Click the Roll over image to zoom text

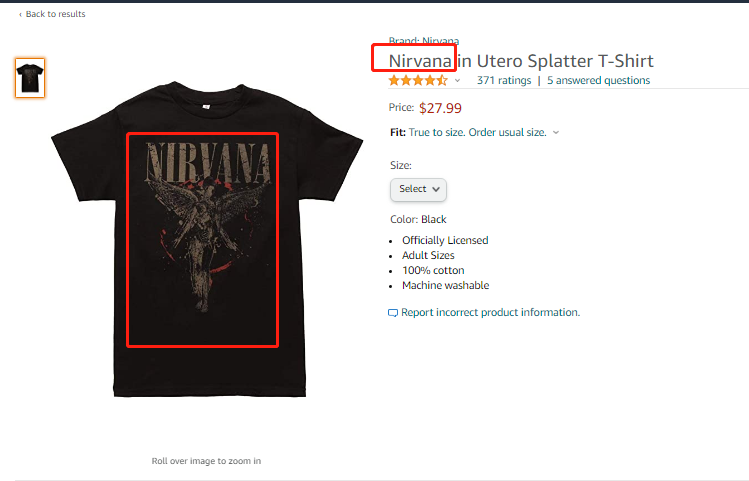206,461
